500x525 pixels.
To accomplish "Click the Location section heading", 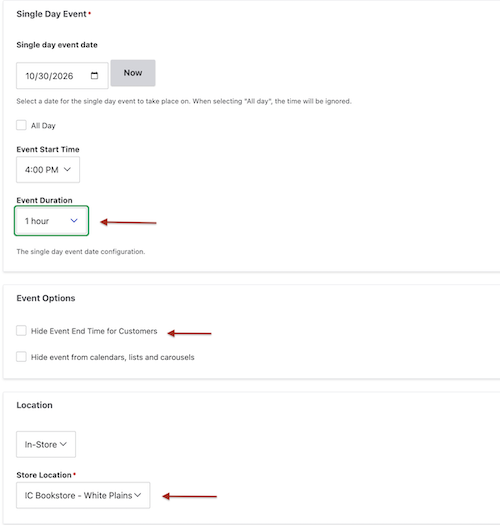I will coord(34,405).
